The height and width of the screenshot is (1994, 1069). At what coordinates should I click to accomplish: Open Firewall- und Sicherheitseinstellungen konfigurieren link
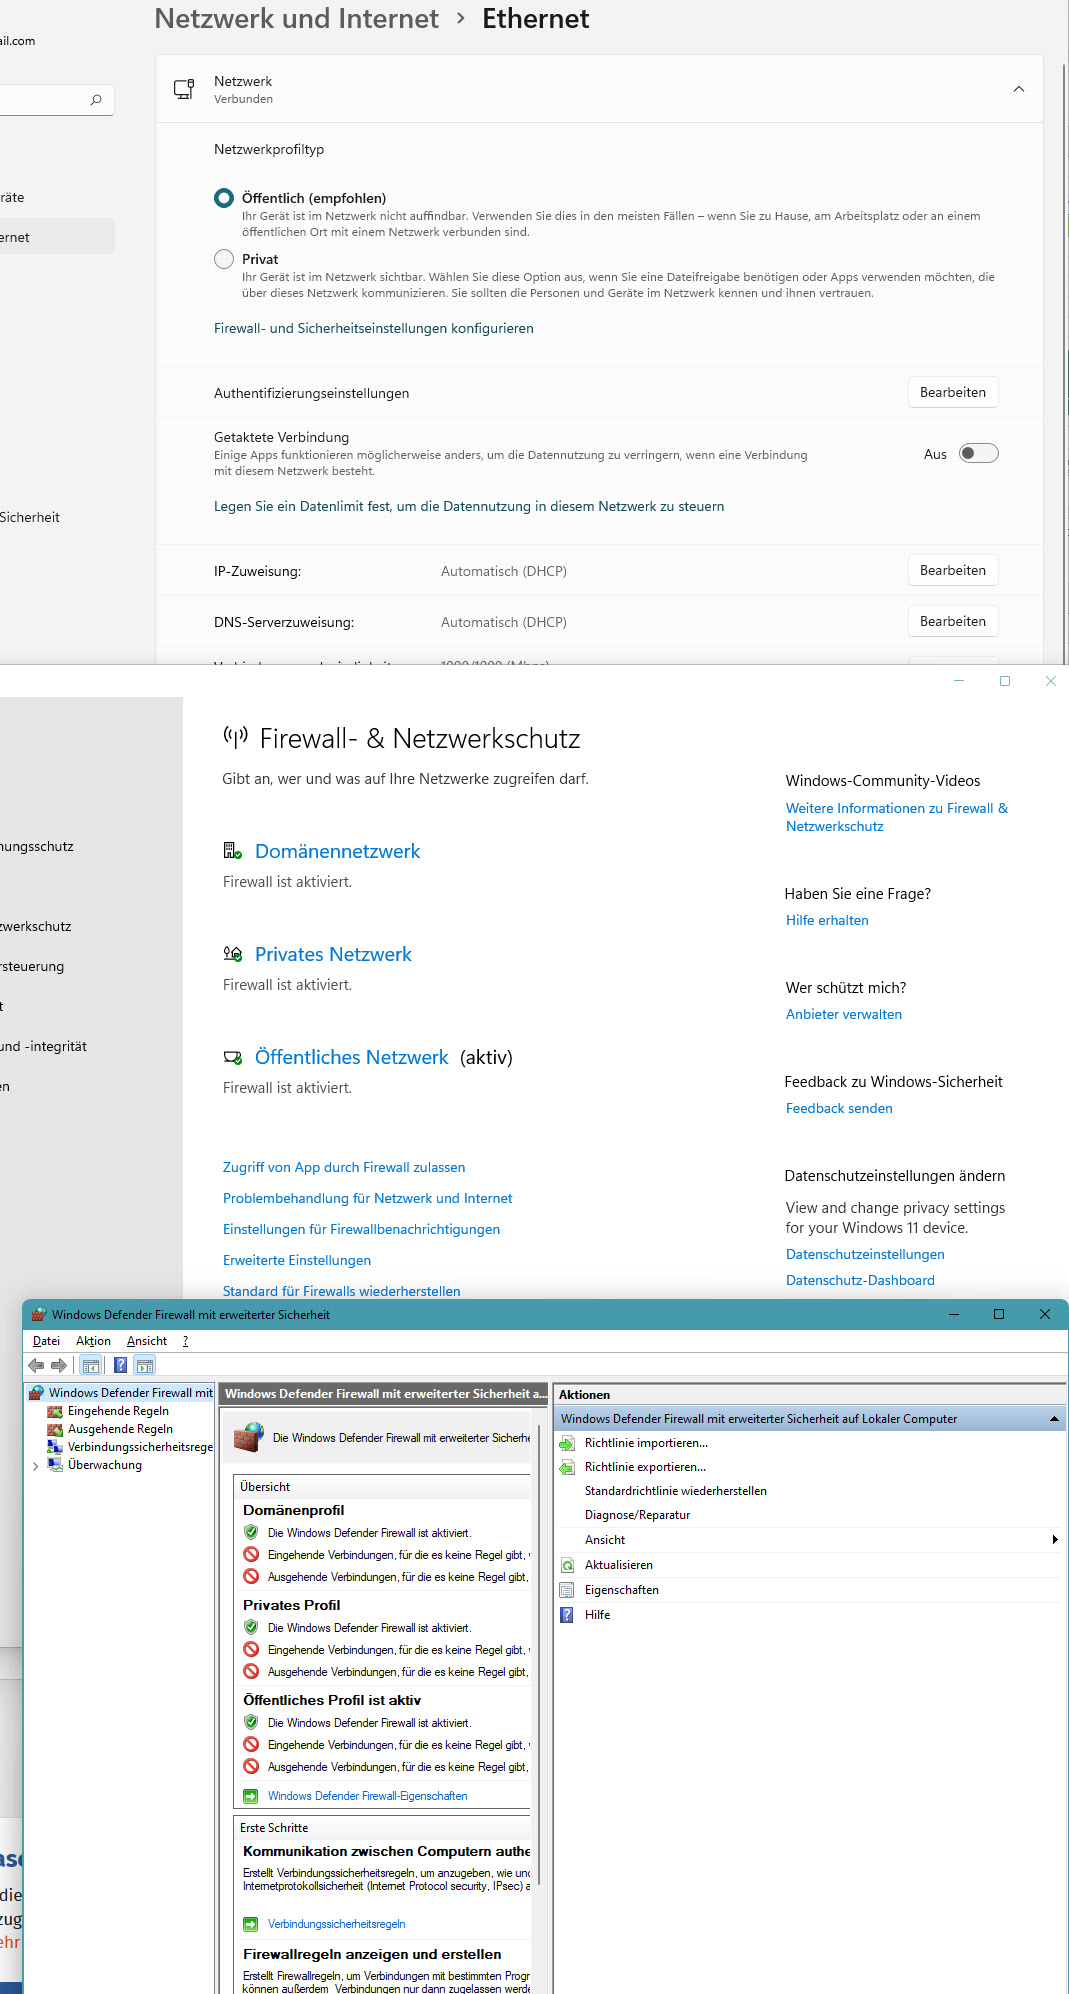[374, 328]
